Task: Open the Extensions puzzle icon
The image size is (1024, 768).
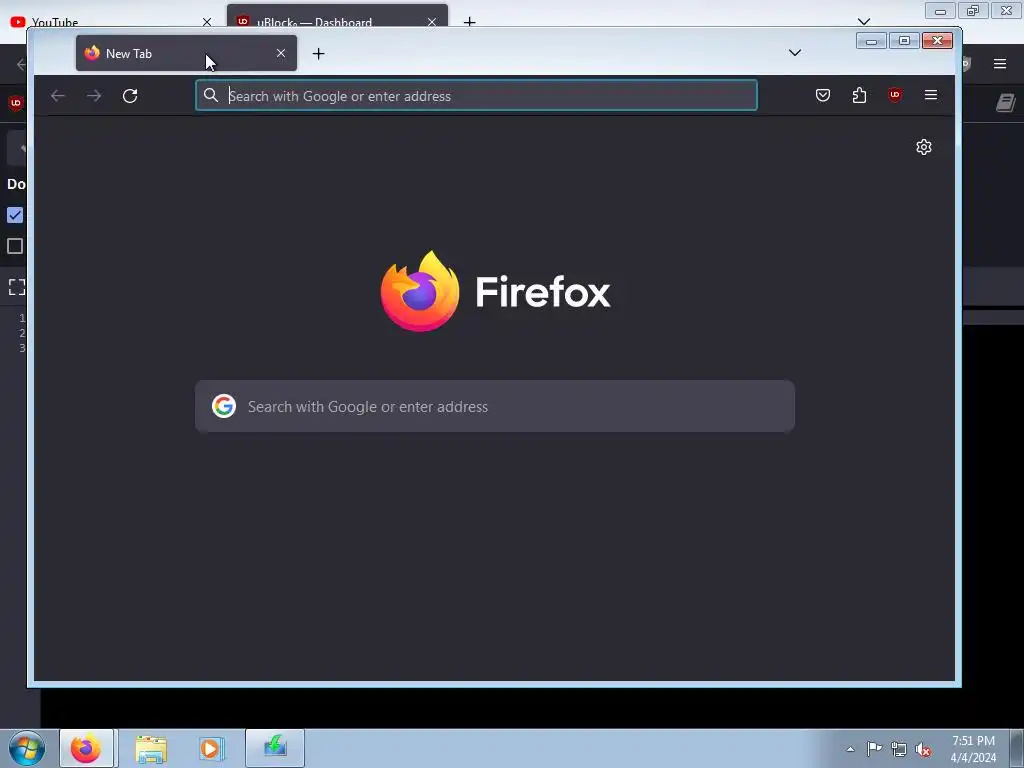Action: 859,95
